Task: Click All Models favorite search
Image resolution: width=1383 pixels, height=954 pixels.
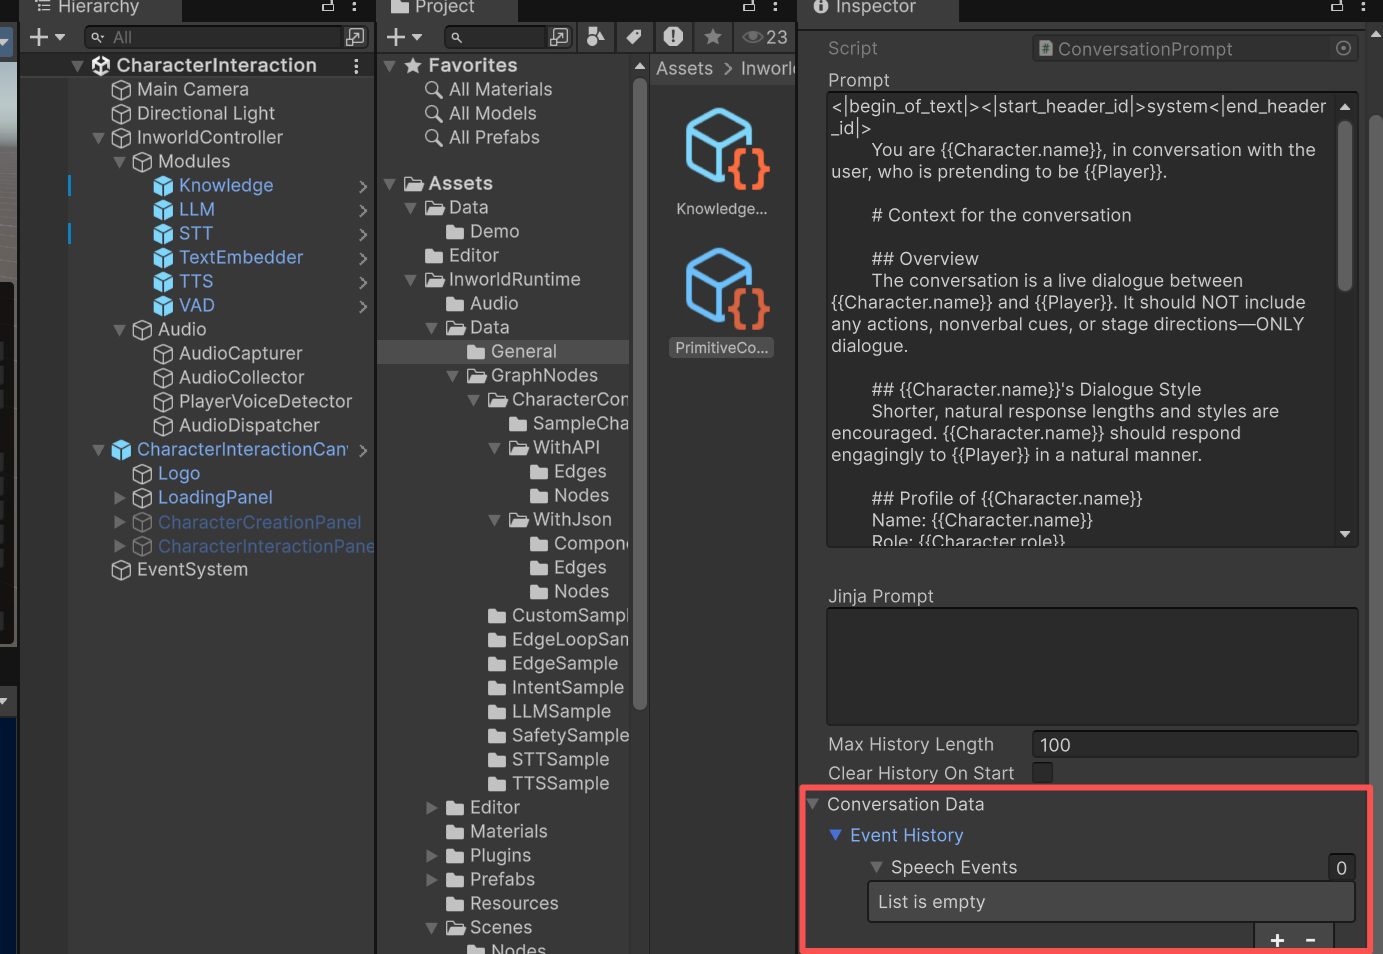Action: (x=492, y=113)
